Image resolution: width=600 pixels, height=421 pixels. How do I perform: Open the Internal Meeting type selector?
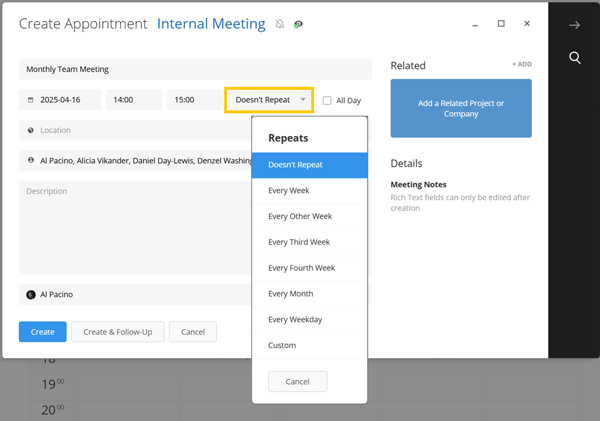pyautogui.click(x=211, y=24)
